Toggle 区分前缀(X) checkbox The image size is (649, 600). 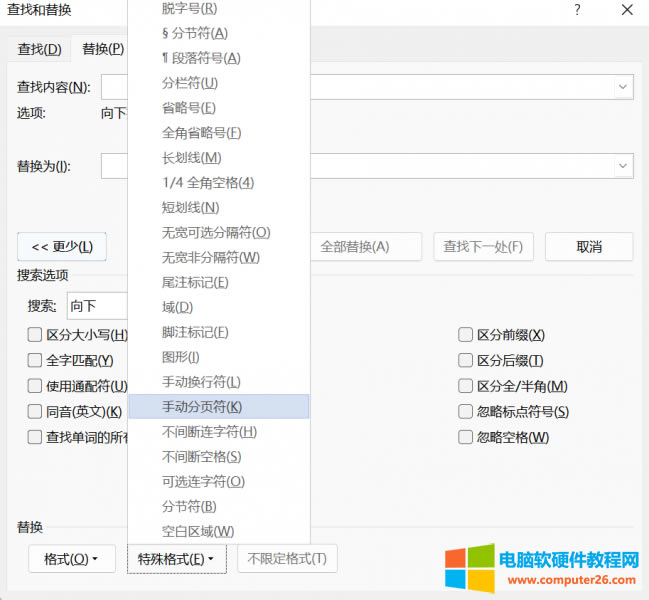[465, 335]
